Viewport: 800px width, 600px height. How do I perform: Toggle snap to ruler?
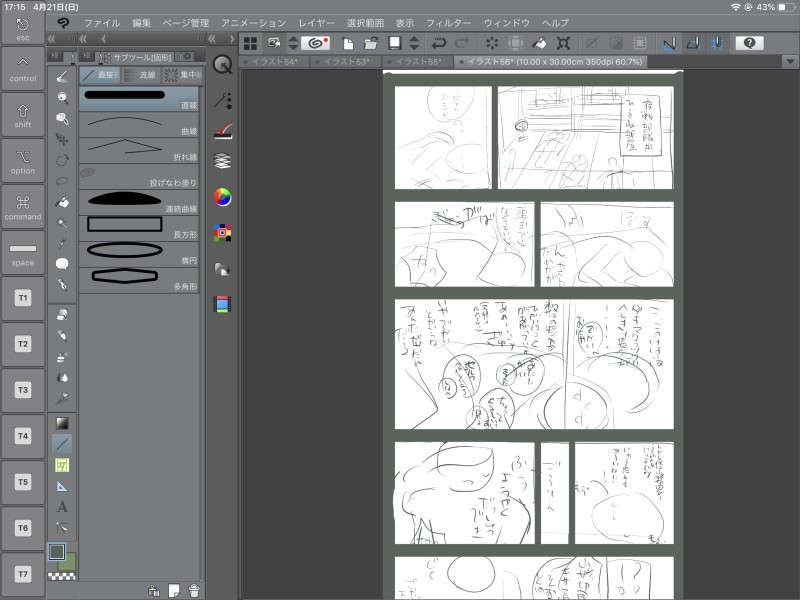tap(669, 43)
